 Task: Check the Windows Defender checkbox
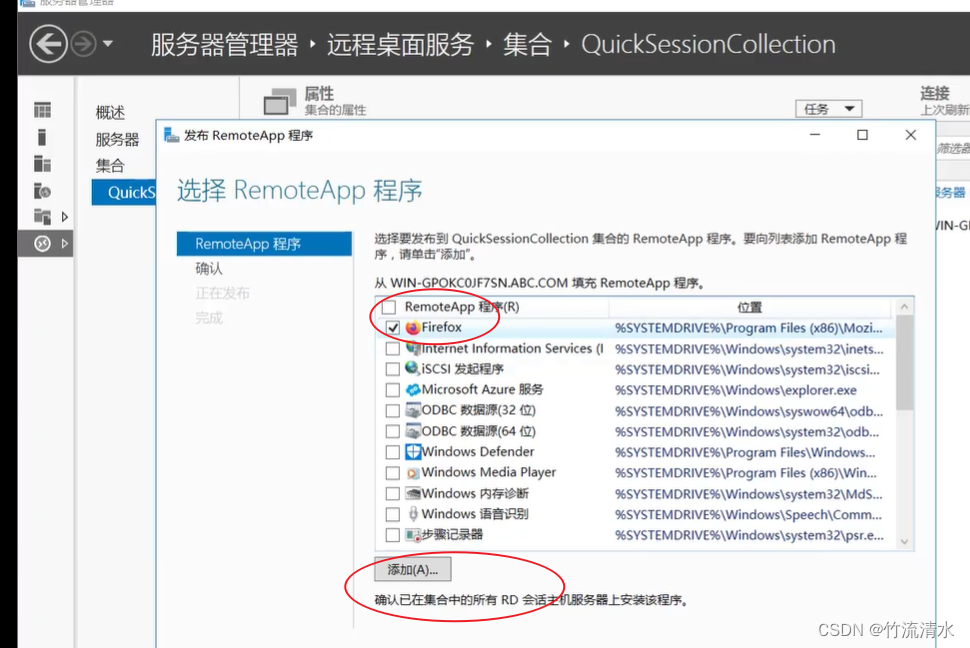coord(392,452)
